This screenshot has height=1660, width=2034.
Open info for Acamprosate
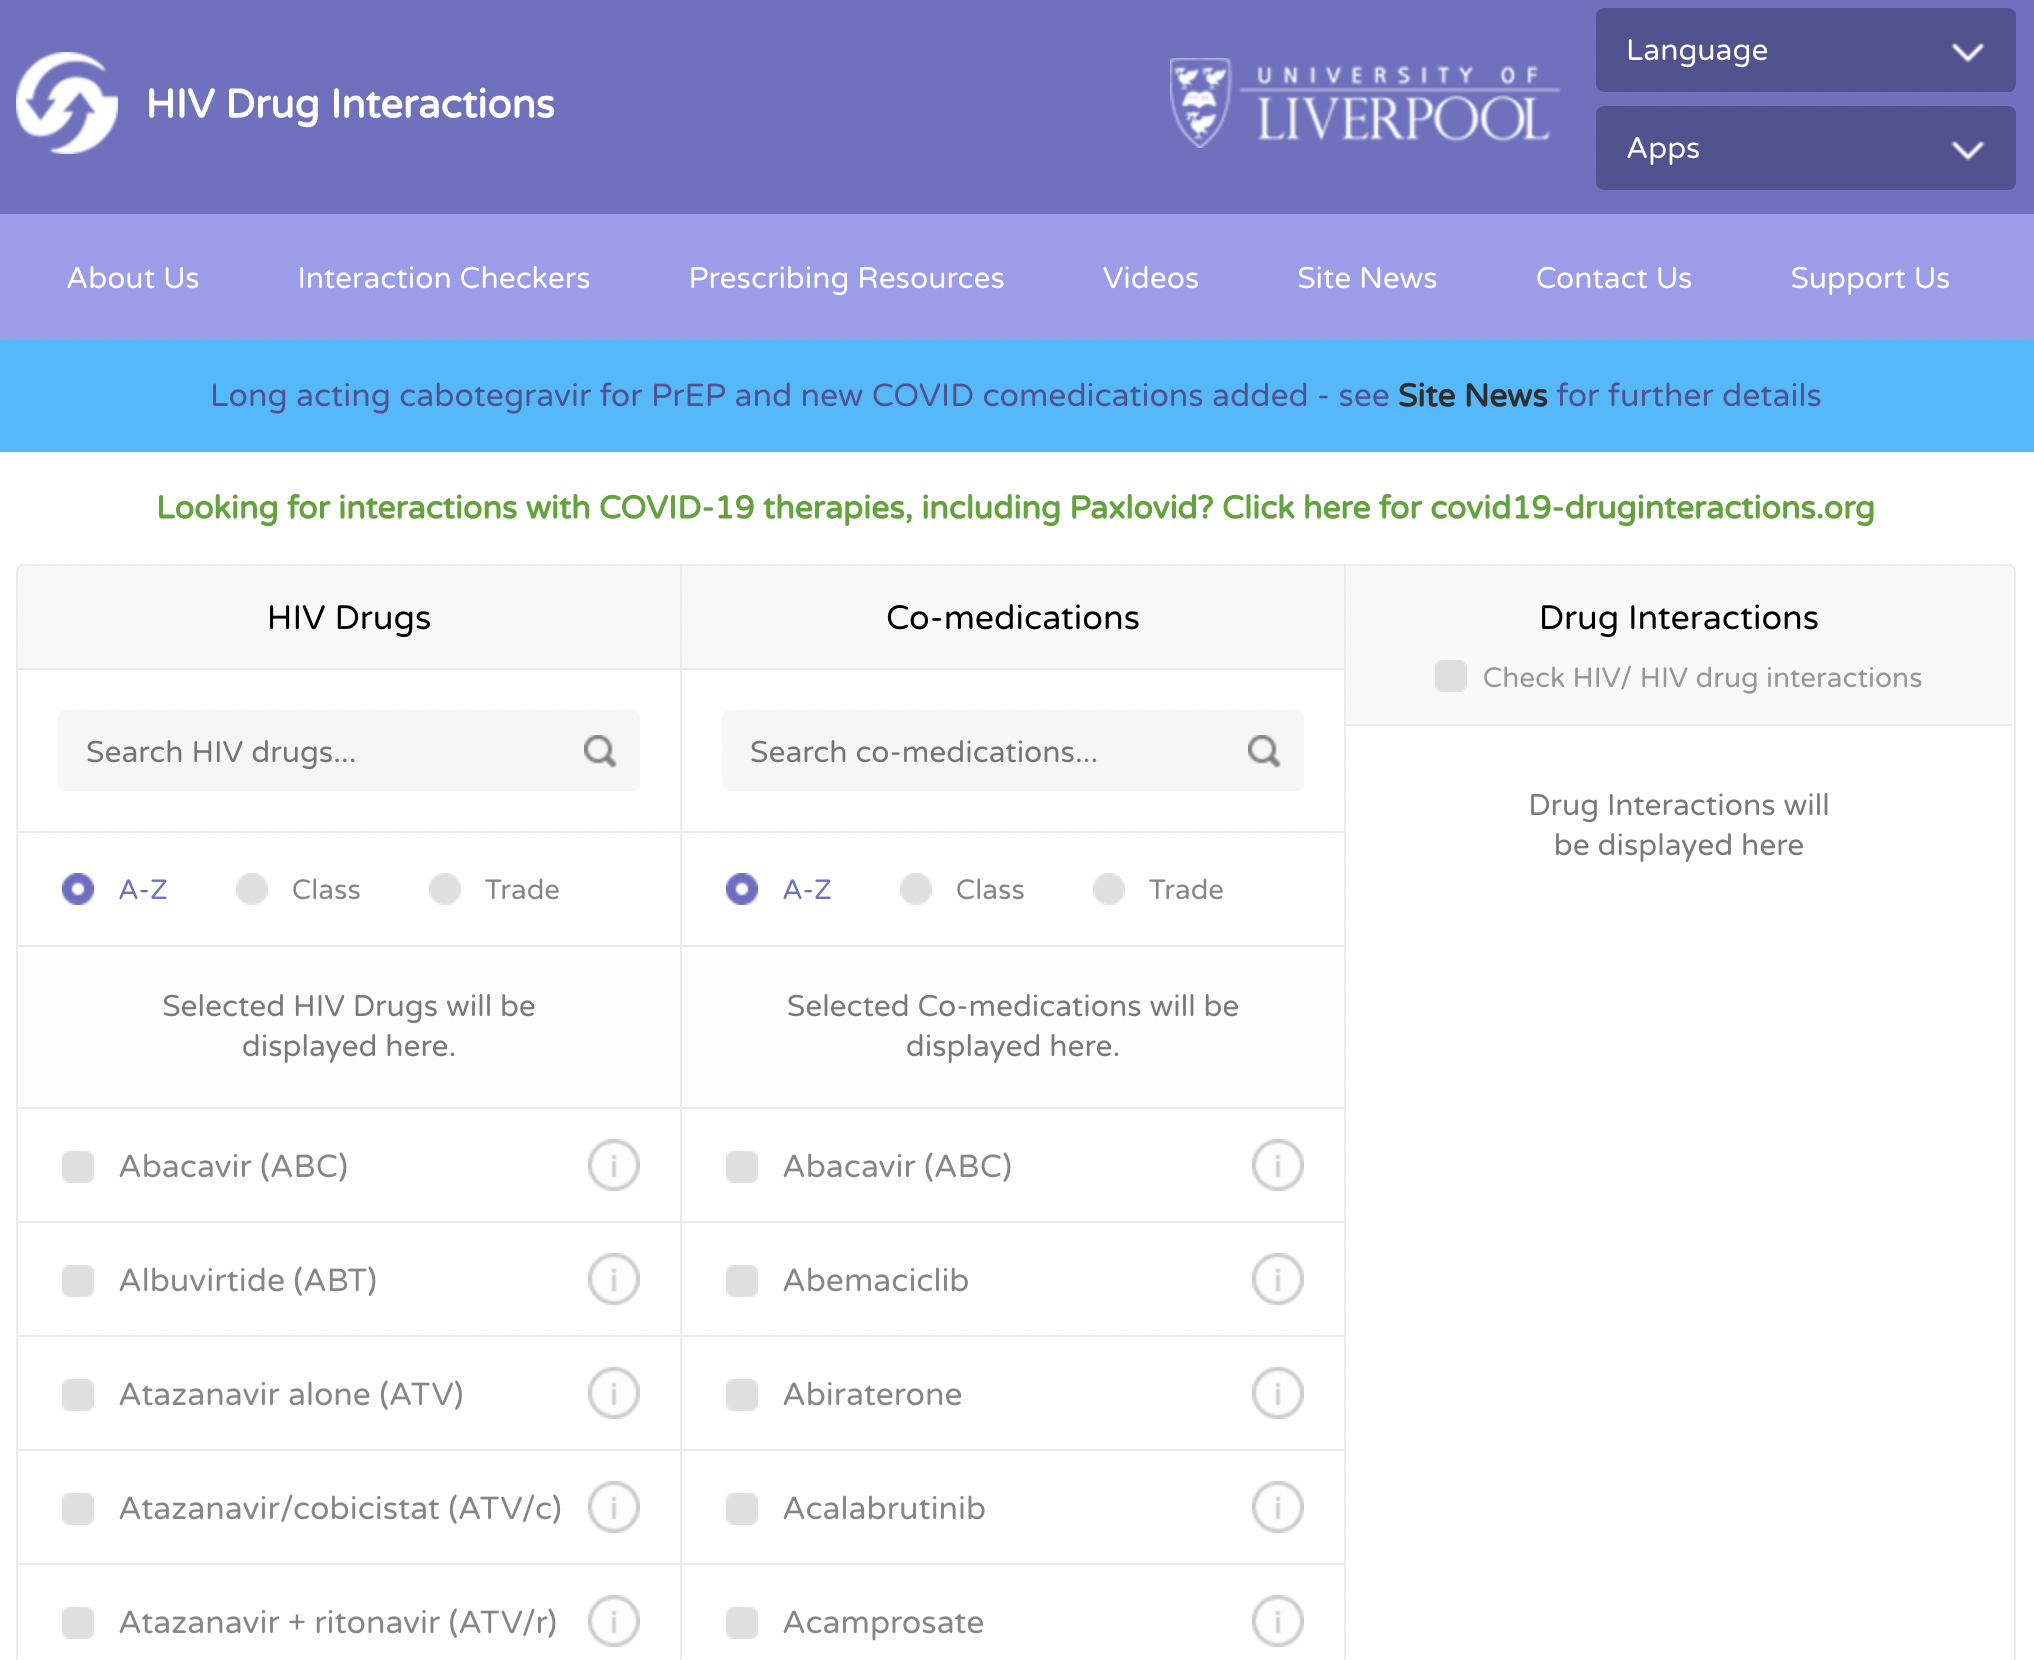(1277, 1621)
